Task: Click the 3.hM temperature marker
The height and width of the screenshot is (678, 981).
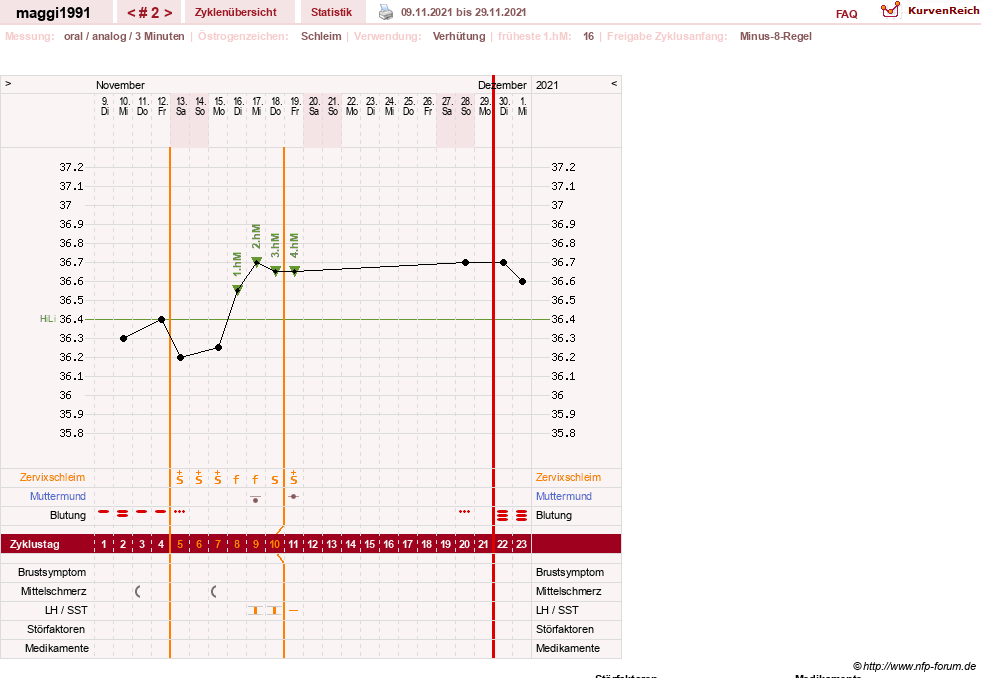Action: pos(275,270)
